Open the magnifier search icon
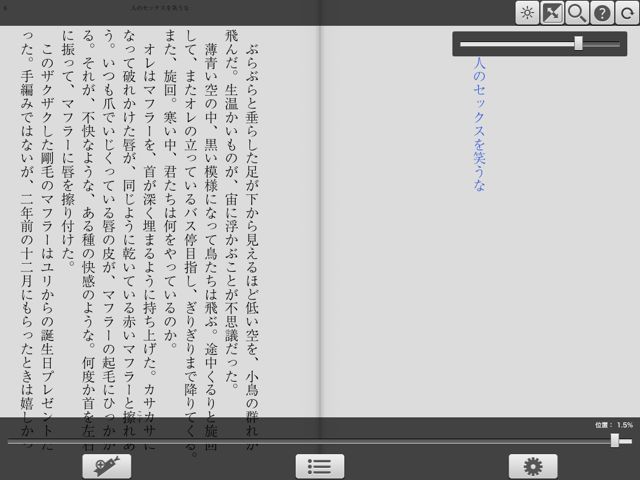640x480 pixels. point(577,13)
